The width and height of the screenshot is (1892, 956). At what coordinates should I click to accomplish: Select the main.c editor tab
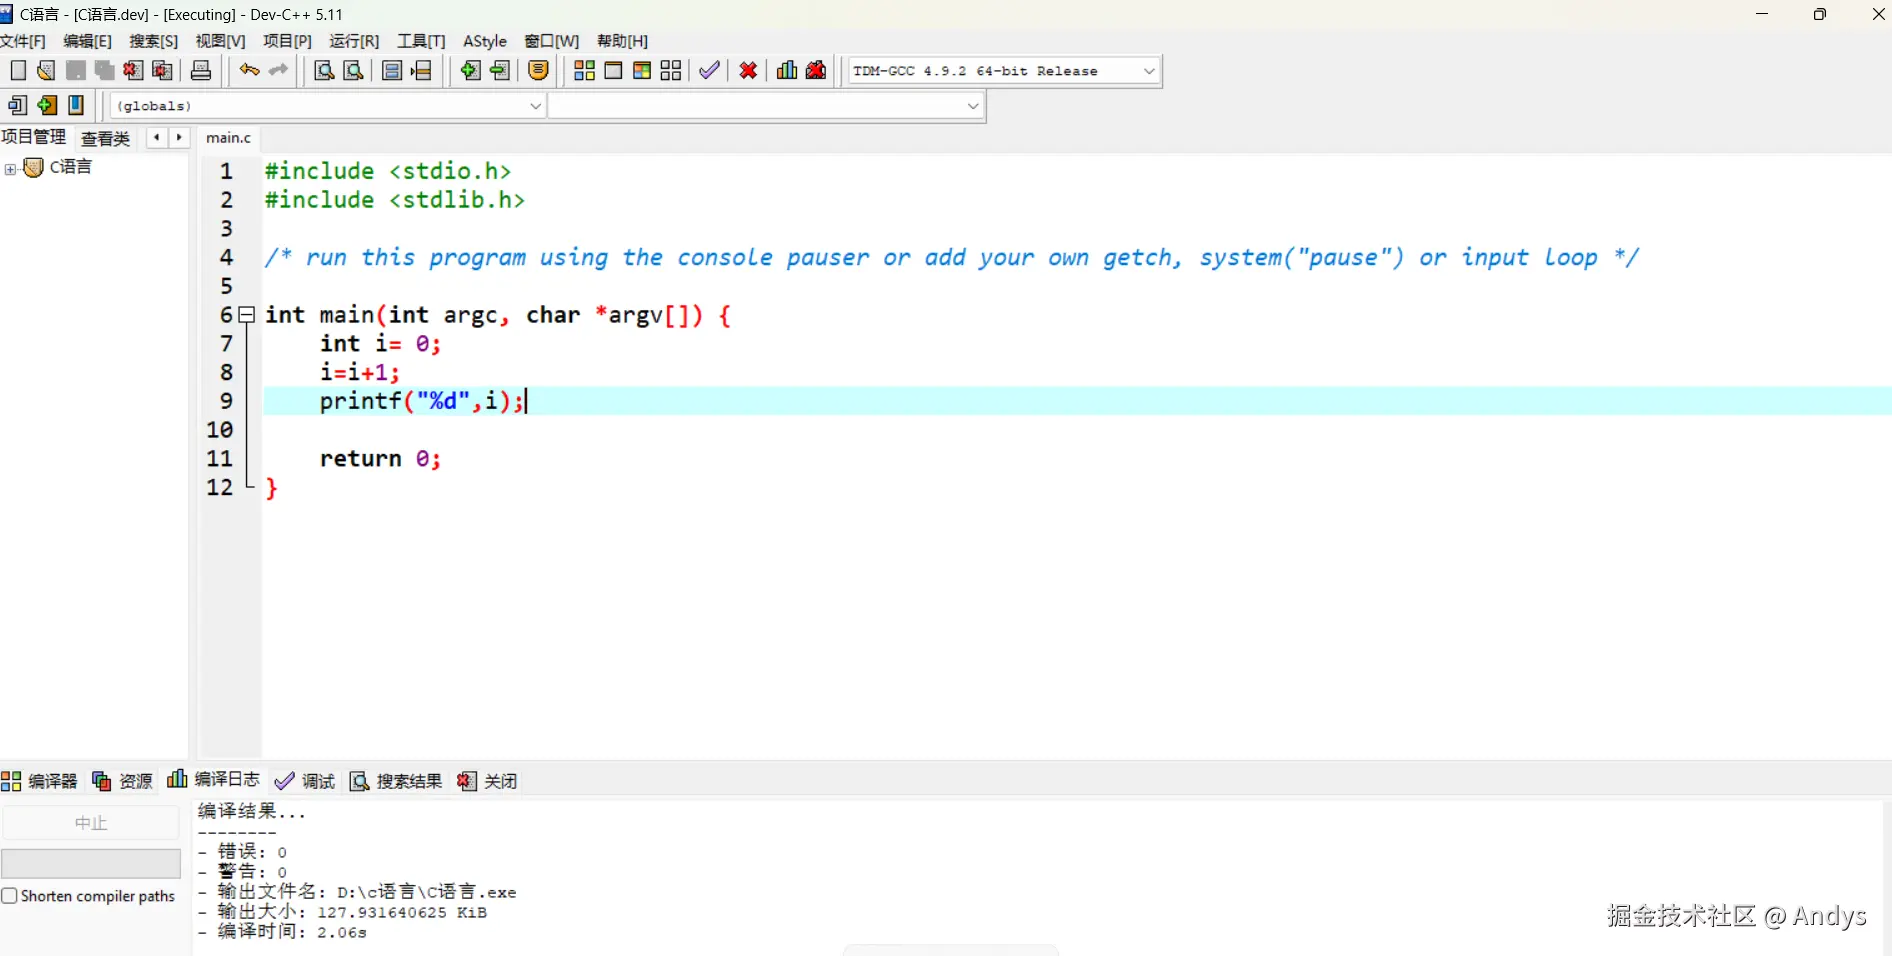click(228, 138)
